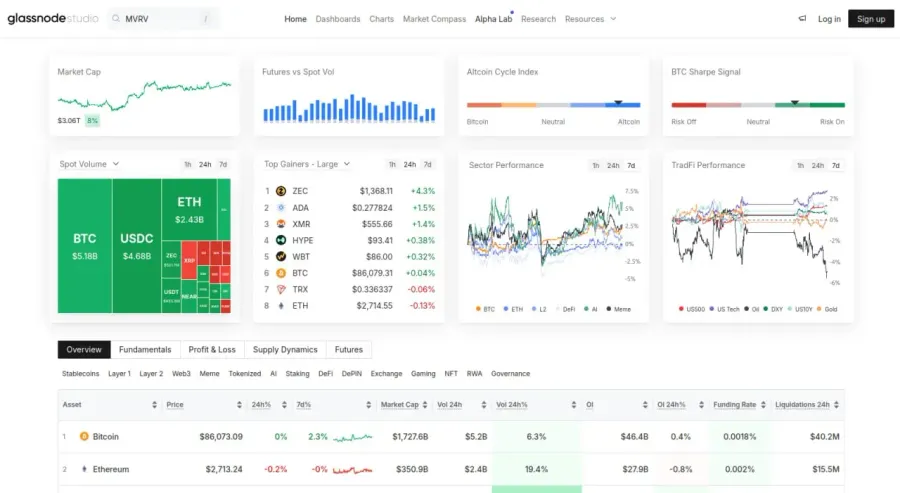Click the search field containing MVRV
Image resolution: width=900 pixels, height=493 pixels.
coord(164,19)
